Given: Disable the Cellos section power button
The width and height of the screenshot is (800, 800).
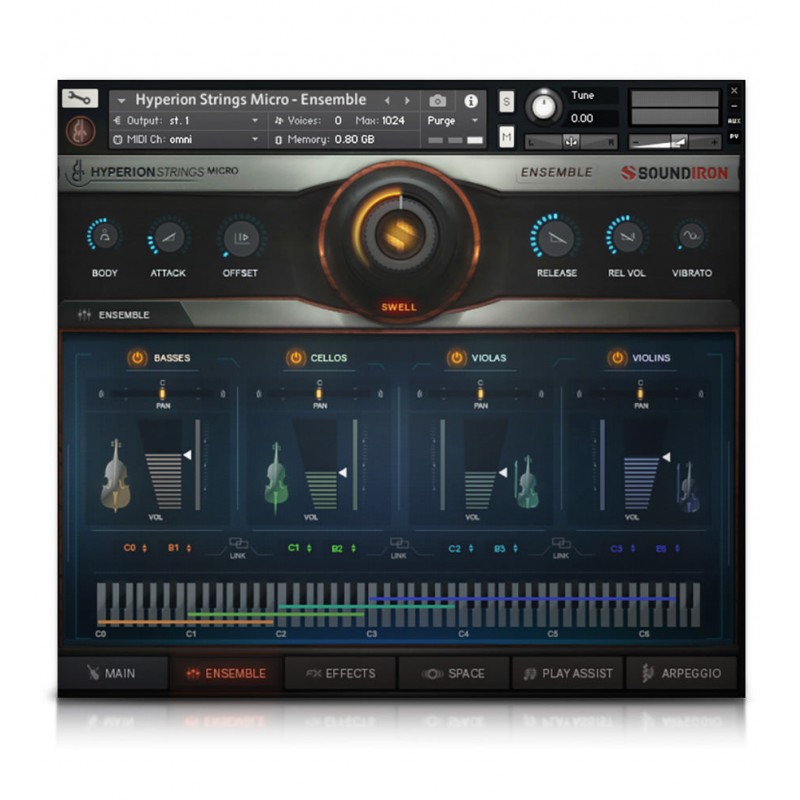Looking at the screenshot, I should point(295,358).
